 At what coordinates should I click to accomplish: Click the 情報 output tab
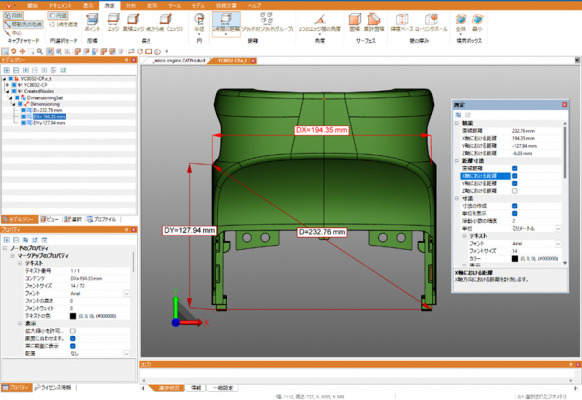tap(196, 388)
